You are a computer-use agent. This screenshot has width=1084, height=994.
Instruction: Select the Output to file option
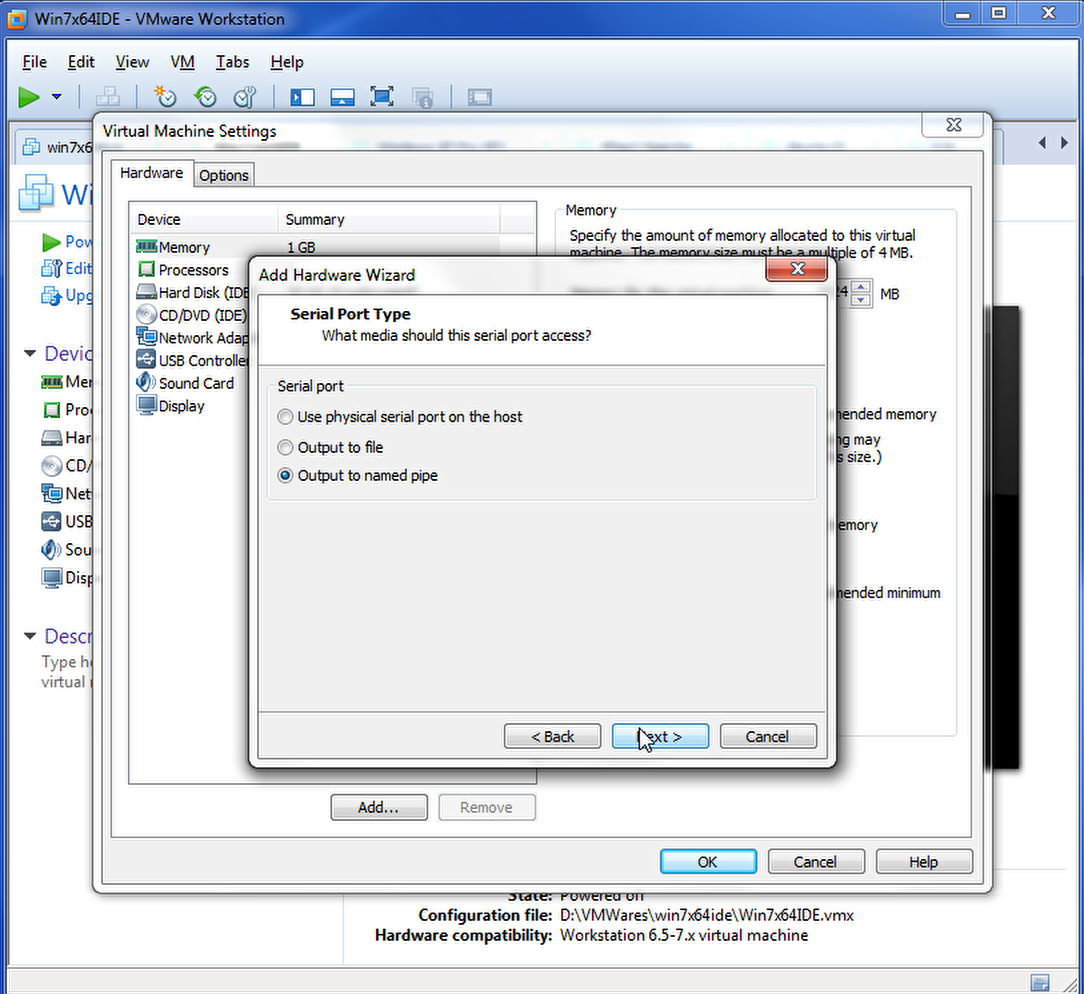(286, 448)
